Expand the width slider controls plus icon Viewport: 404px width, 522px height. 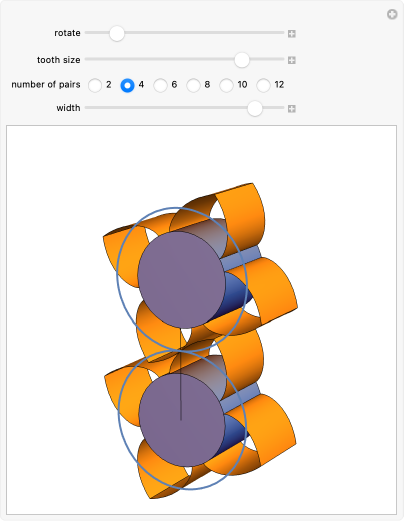tap(292, 109)
